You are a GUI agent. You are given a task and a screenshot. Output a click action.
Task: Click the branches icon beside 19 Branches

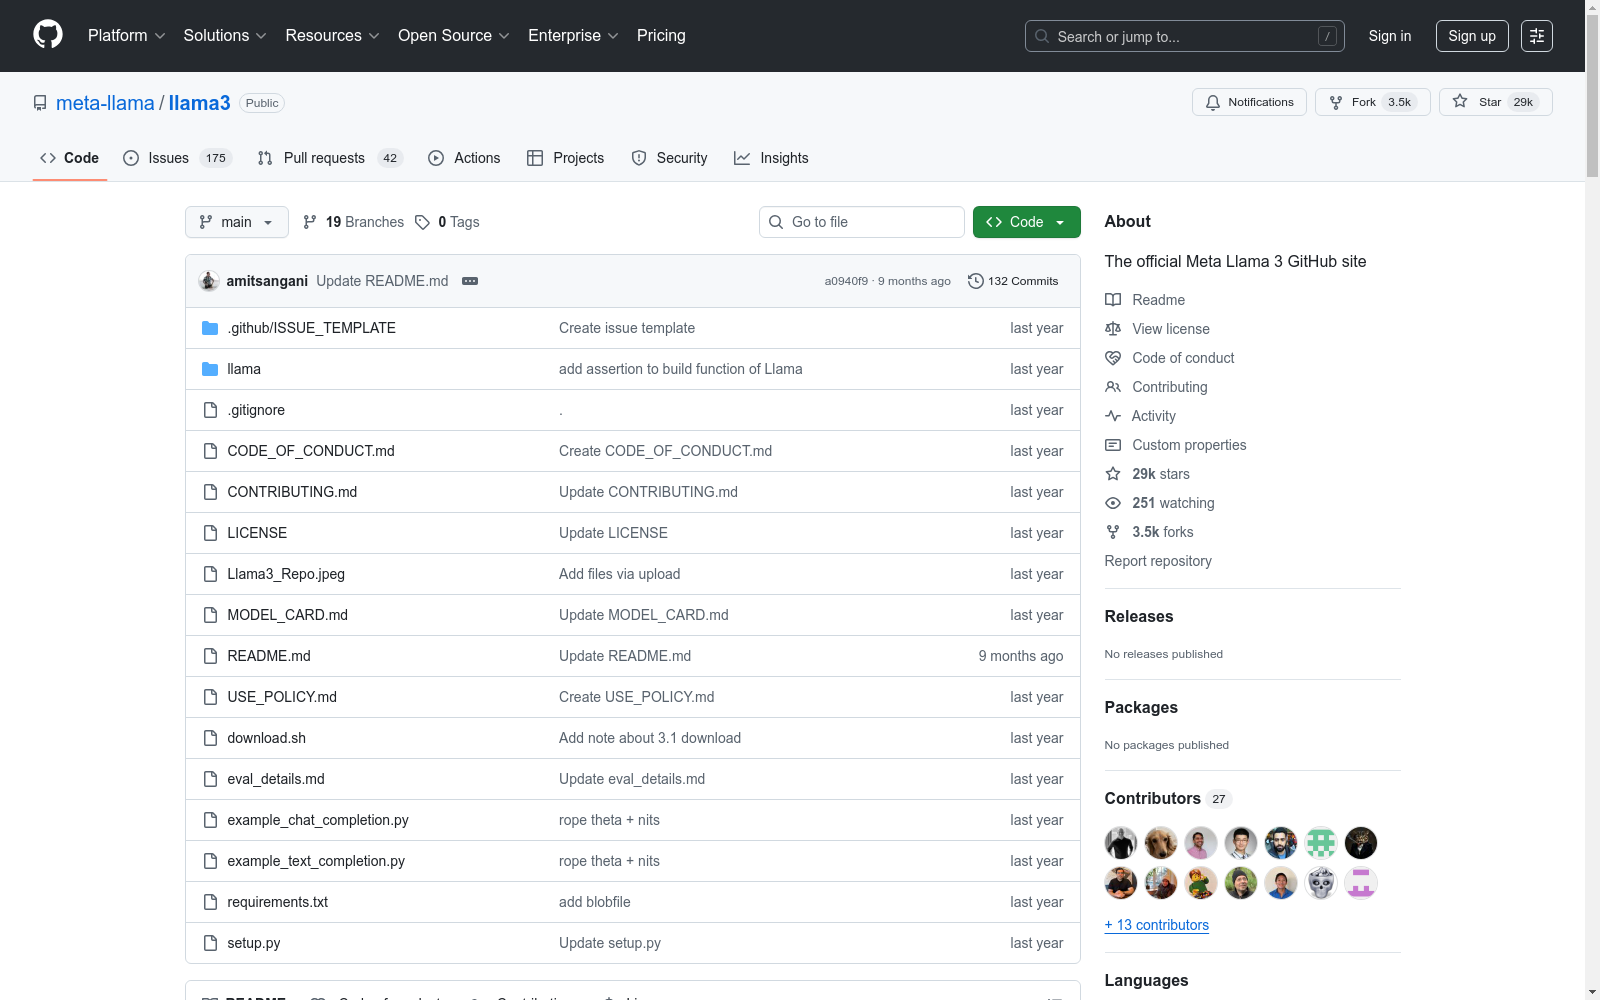point(310,222)
